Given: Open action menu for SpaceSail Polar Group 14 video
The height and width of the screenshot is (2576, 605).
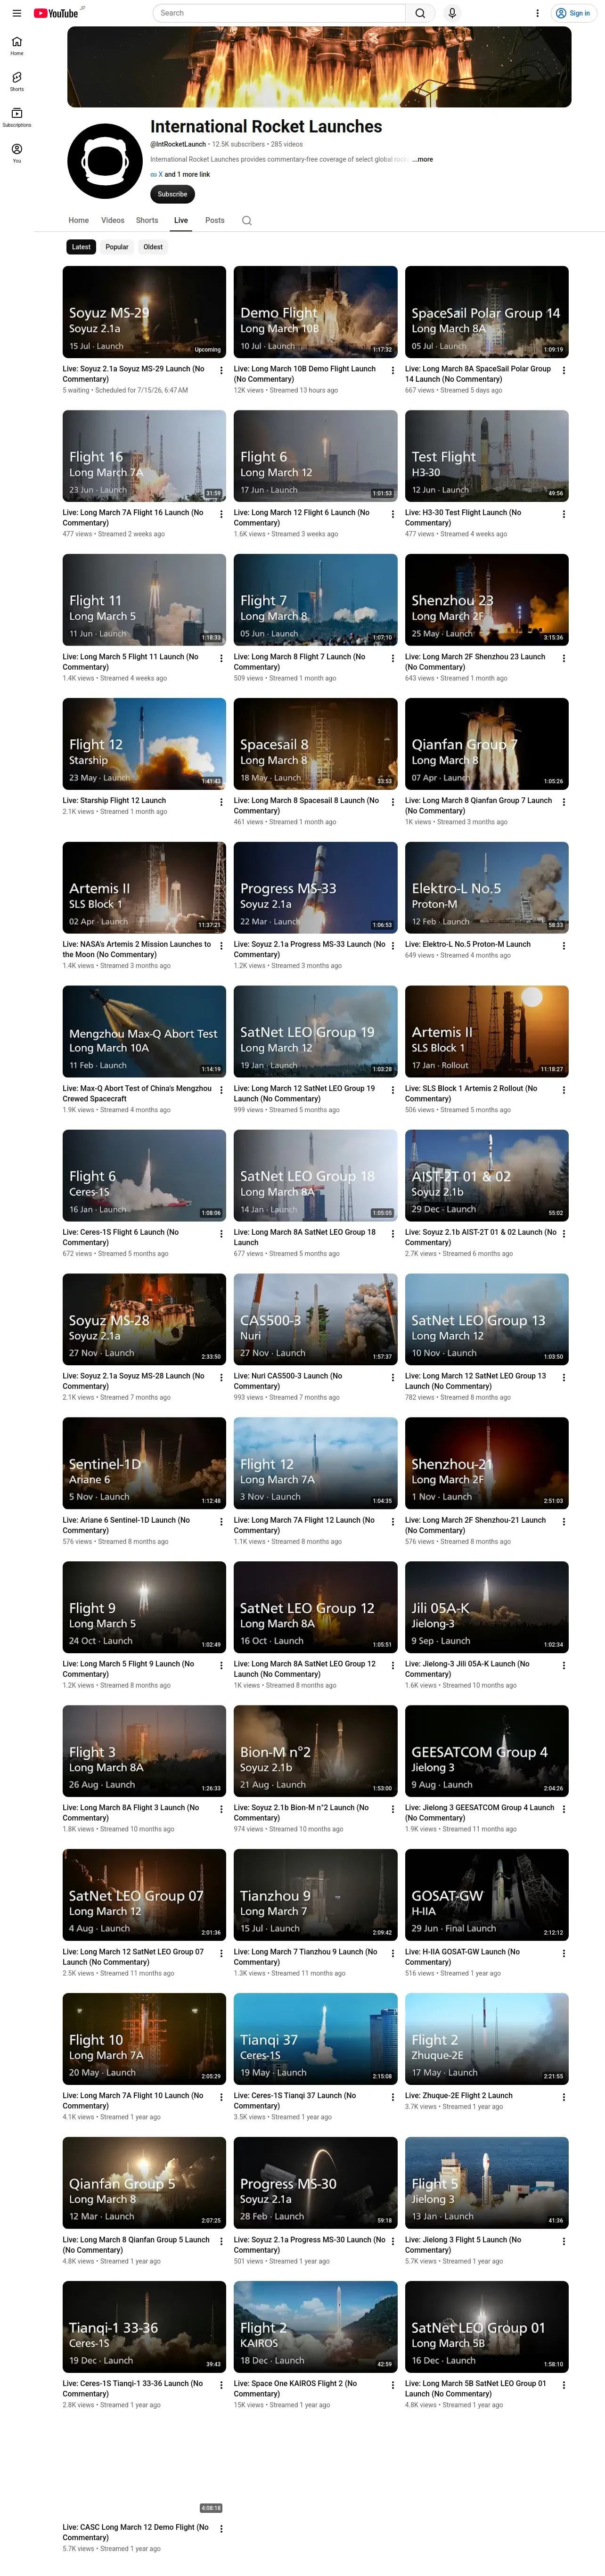Looking at the screenshot, I should tap(563, 370).
